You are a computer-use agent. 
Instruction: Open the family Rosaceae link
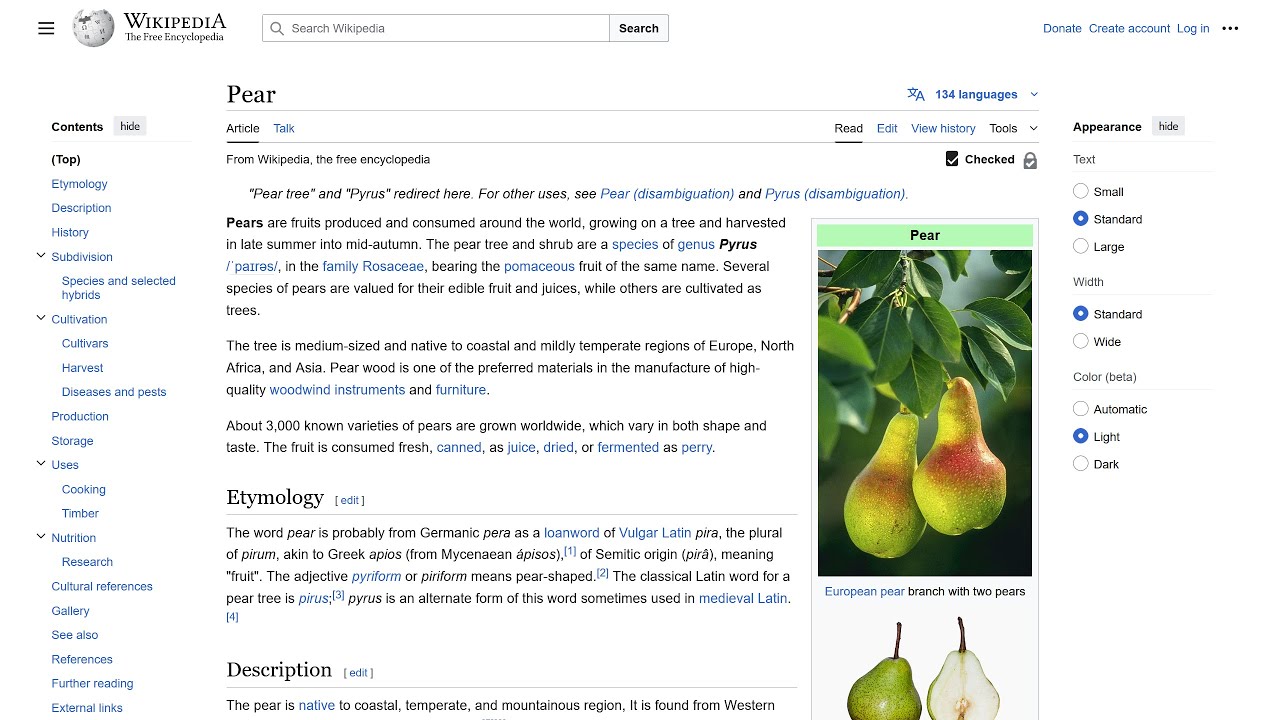373,266
